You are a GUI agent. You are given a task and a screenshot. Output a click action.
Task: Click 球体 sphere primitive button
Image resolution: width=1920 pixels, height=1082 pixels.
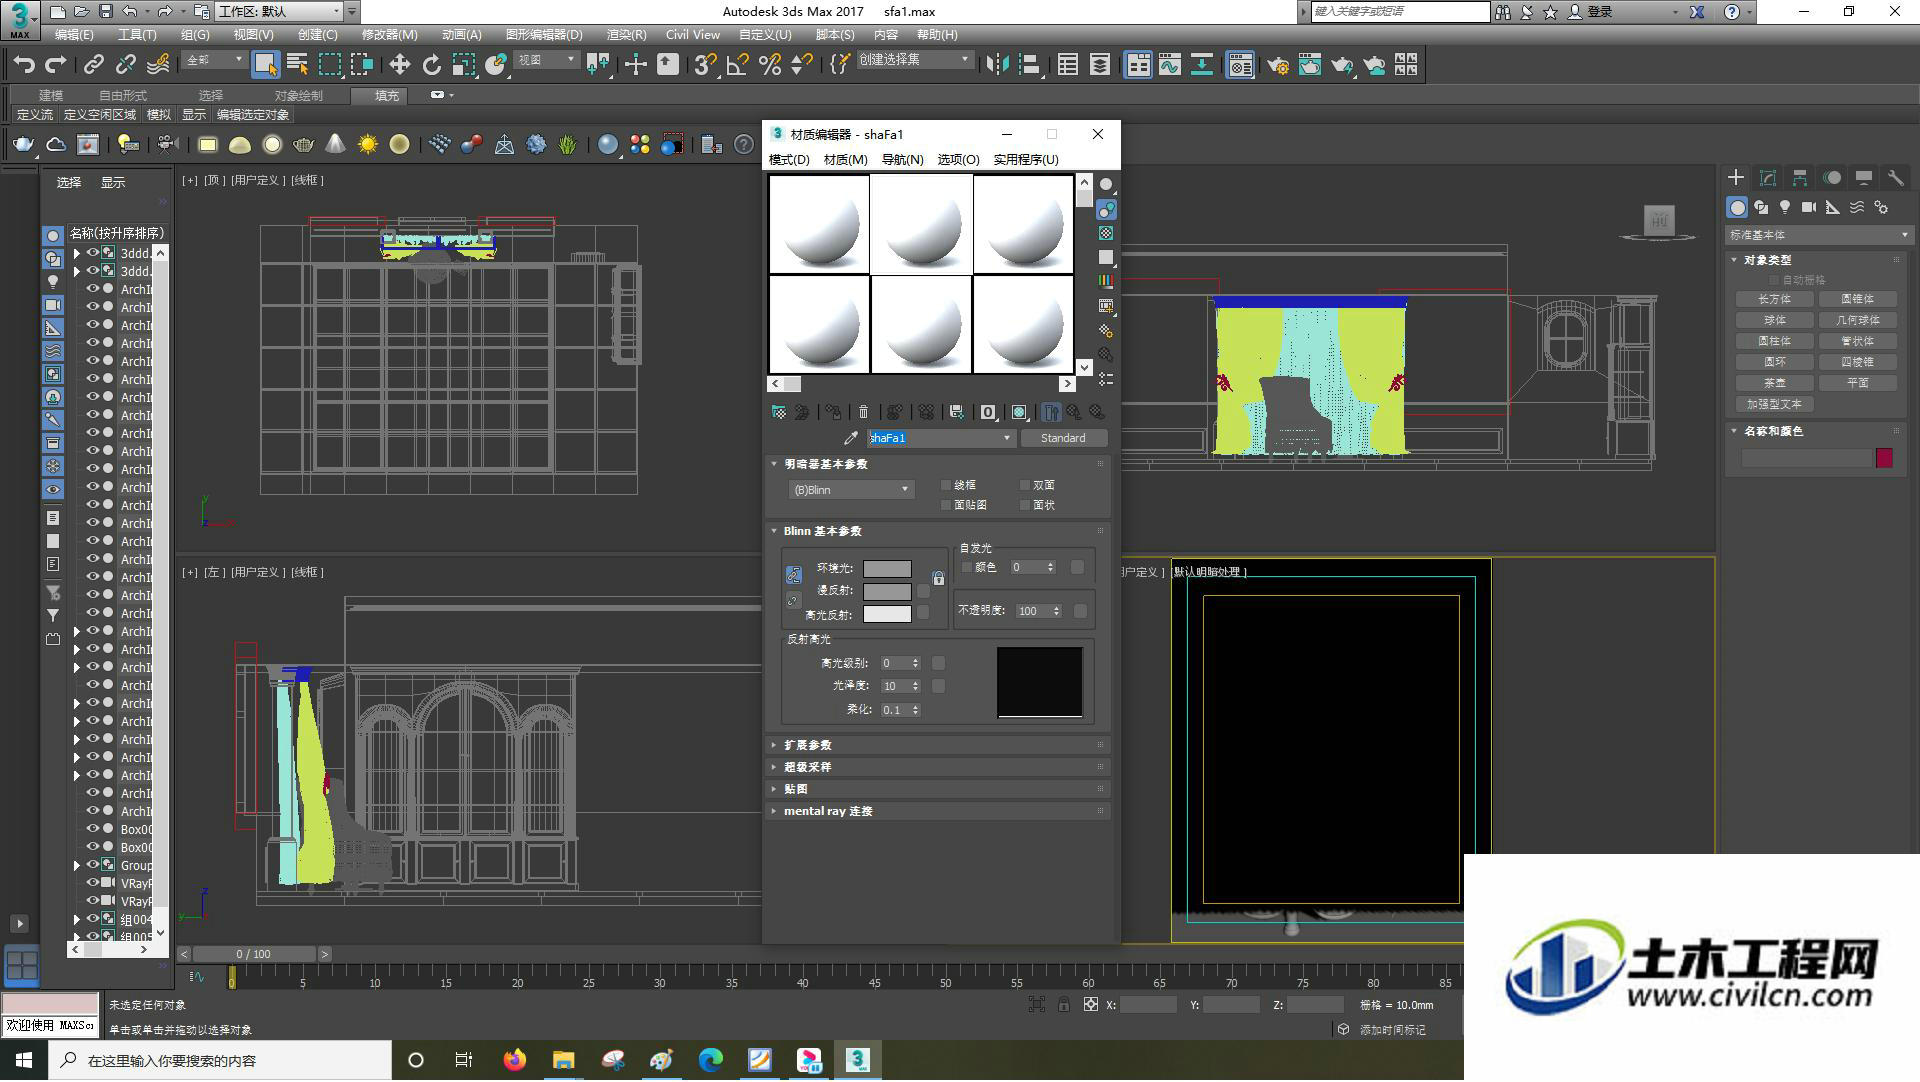click(x=1775, y=320)
